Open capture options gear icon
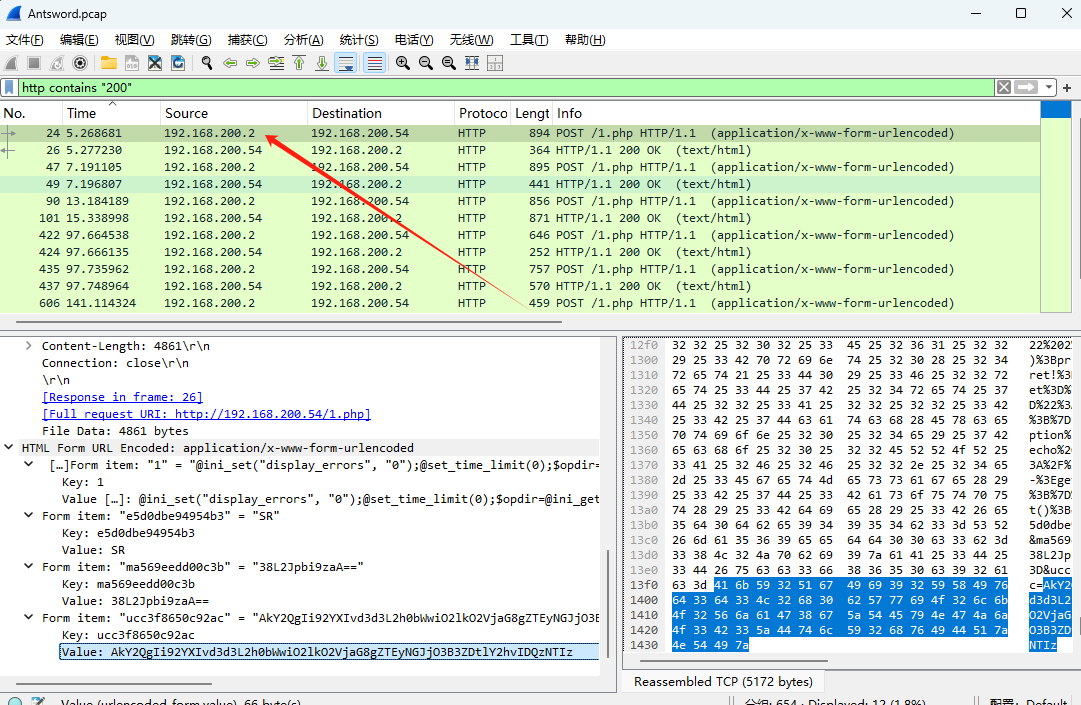Screen dimensions: 1081x705 pyautogui.click(x=80, y=63)
